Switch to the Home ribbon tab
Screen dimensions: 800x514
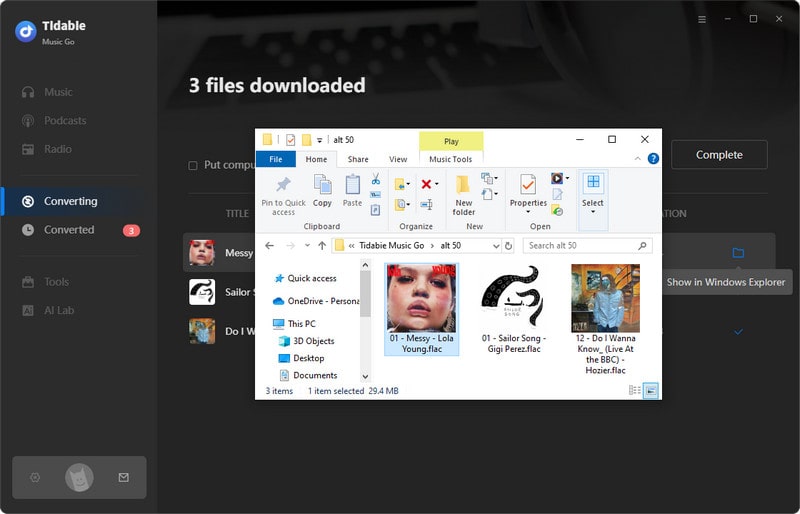pos(316,159)
